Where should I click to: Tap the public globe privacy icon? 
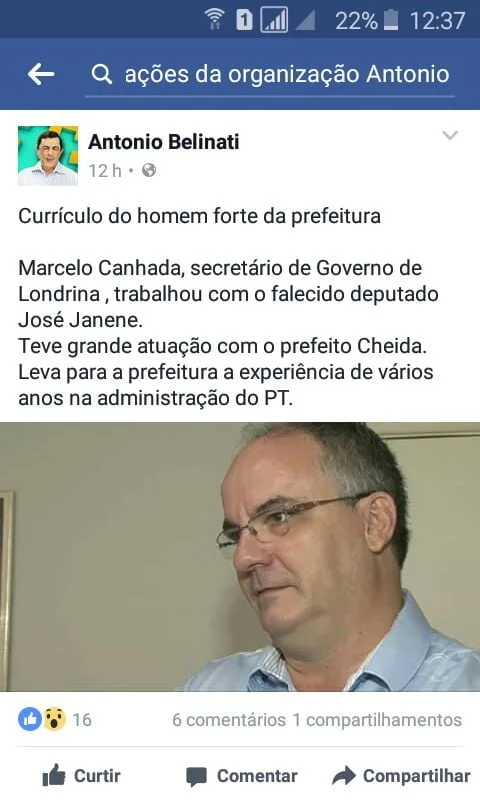coord(149,170)
